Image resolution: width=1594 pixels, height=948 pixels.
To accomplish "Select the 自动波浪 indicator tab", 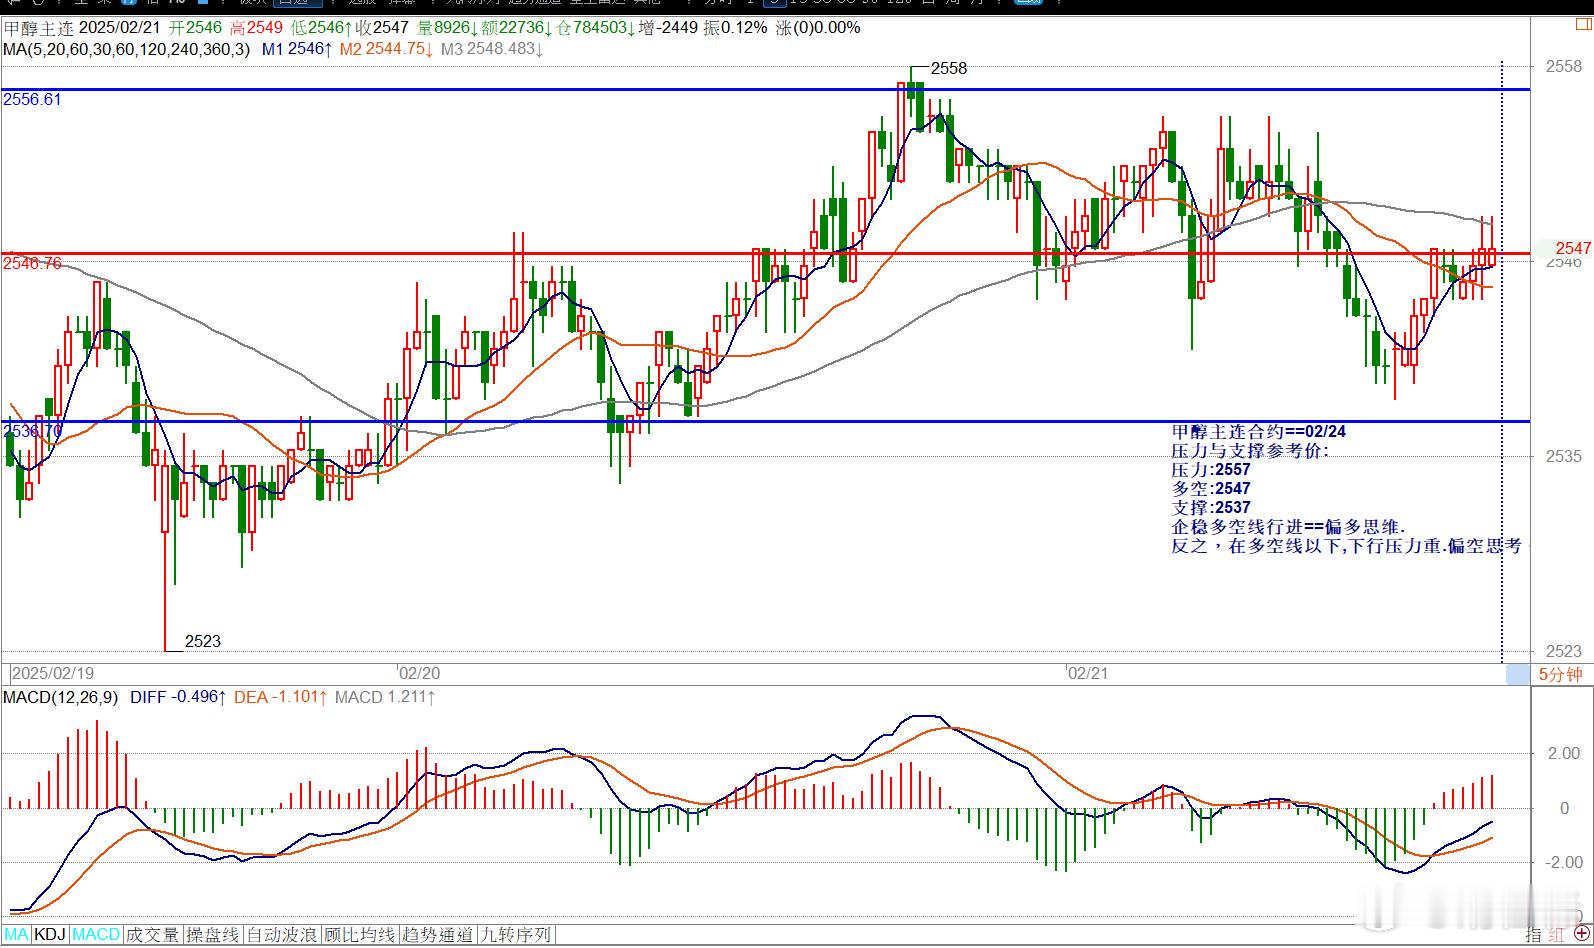I will click(283, 935).
